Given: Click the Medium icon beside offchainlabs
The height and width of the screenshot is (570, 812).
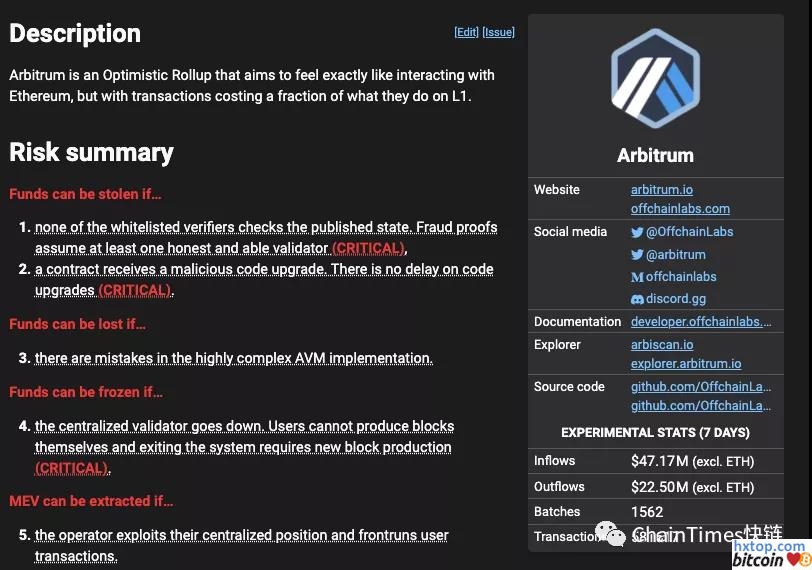Looking at the screenshot, I should point(637,277).
